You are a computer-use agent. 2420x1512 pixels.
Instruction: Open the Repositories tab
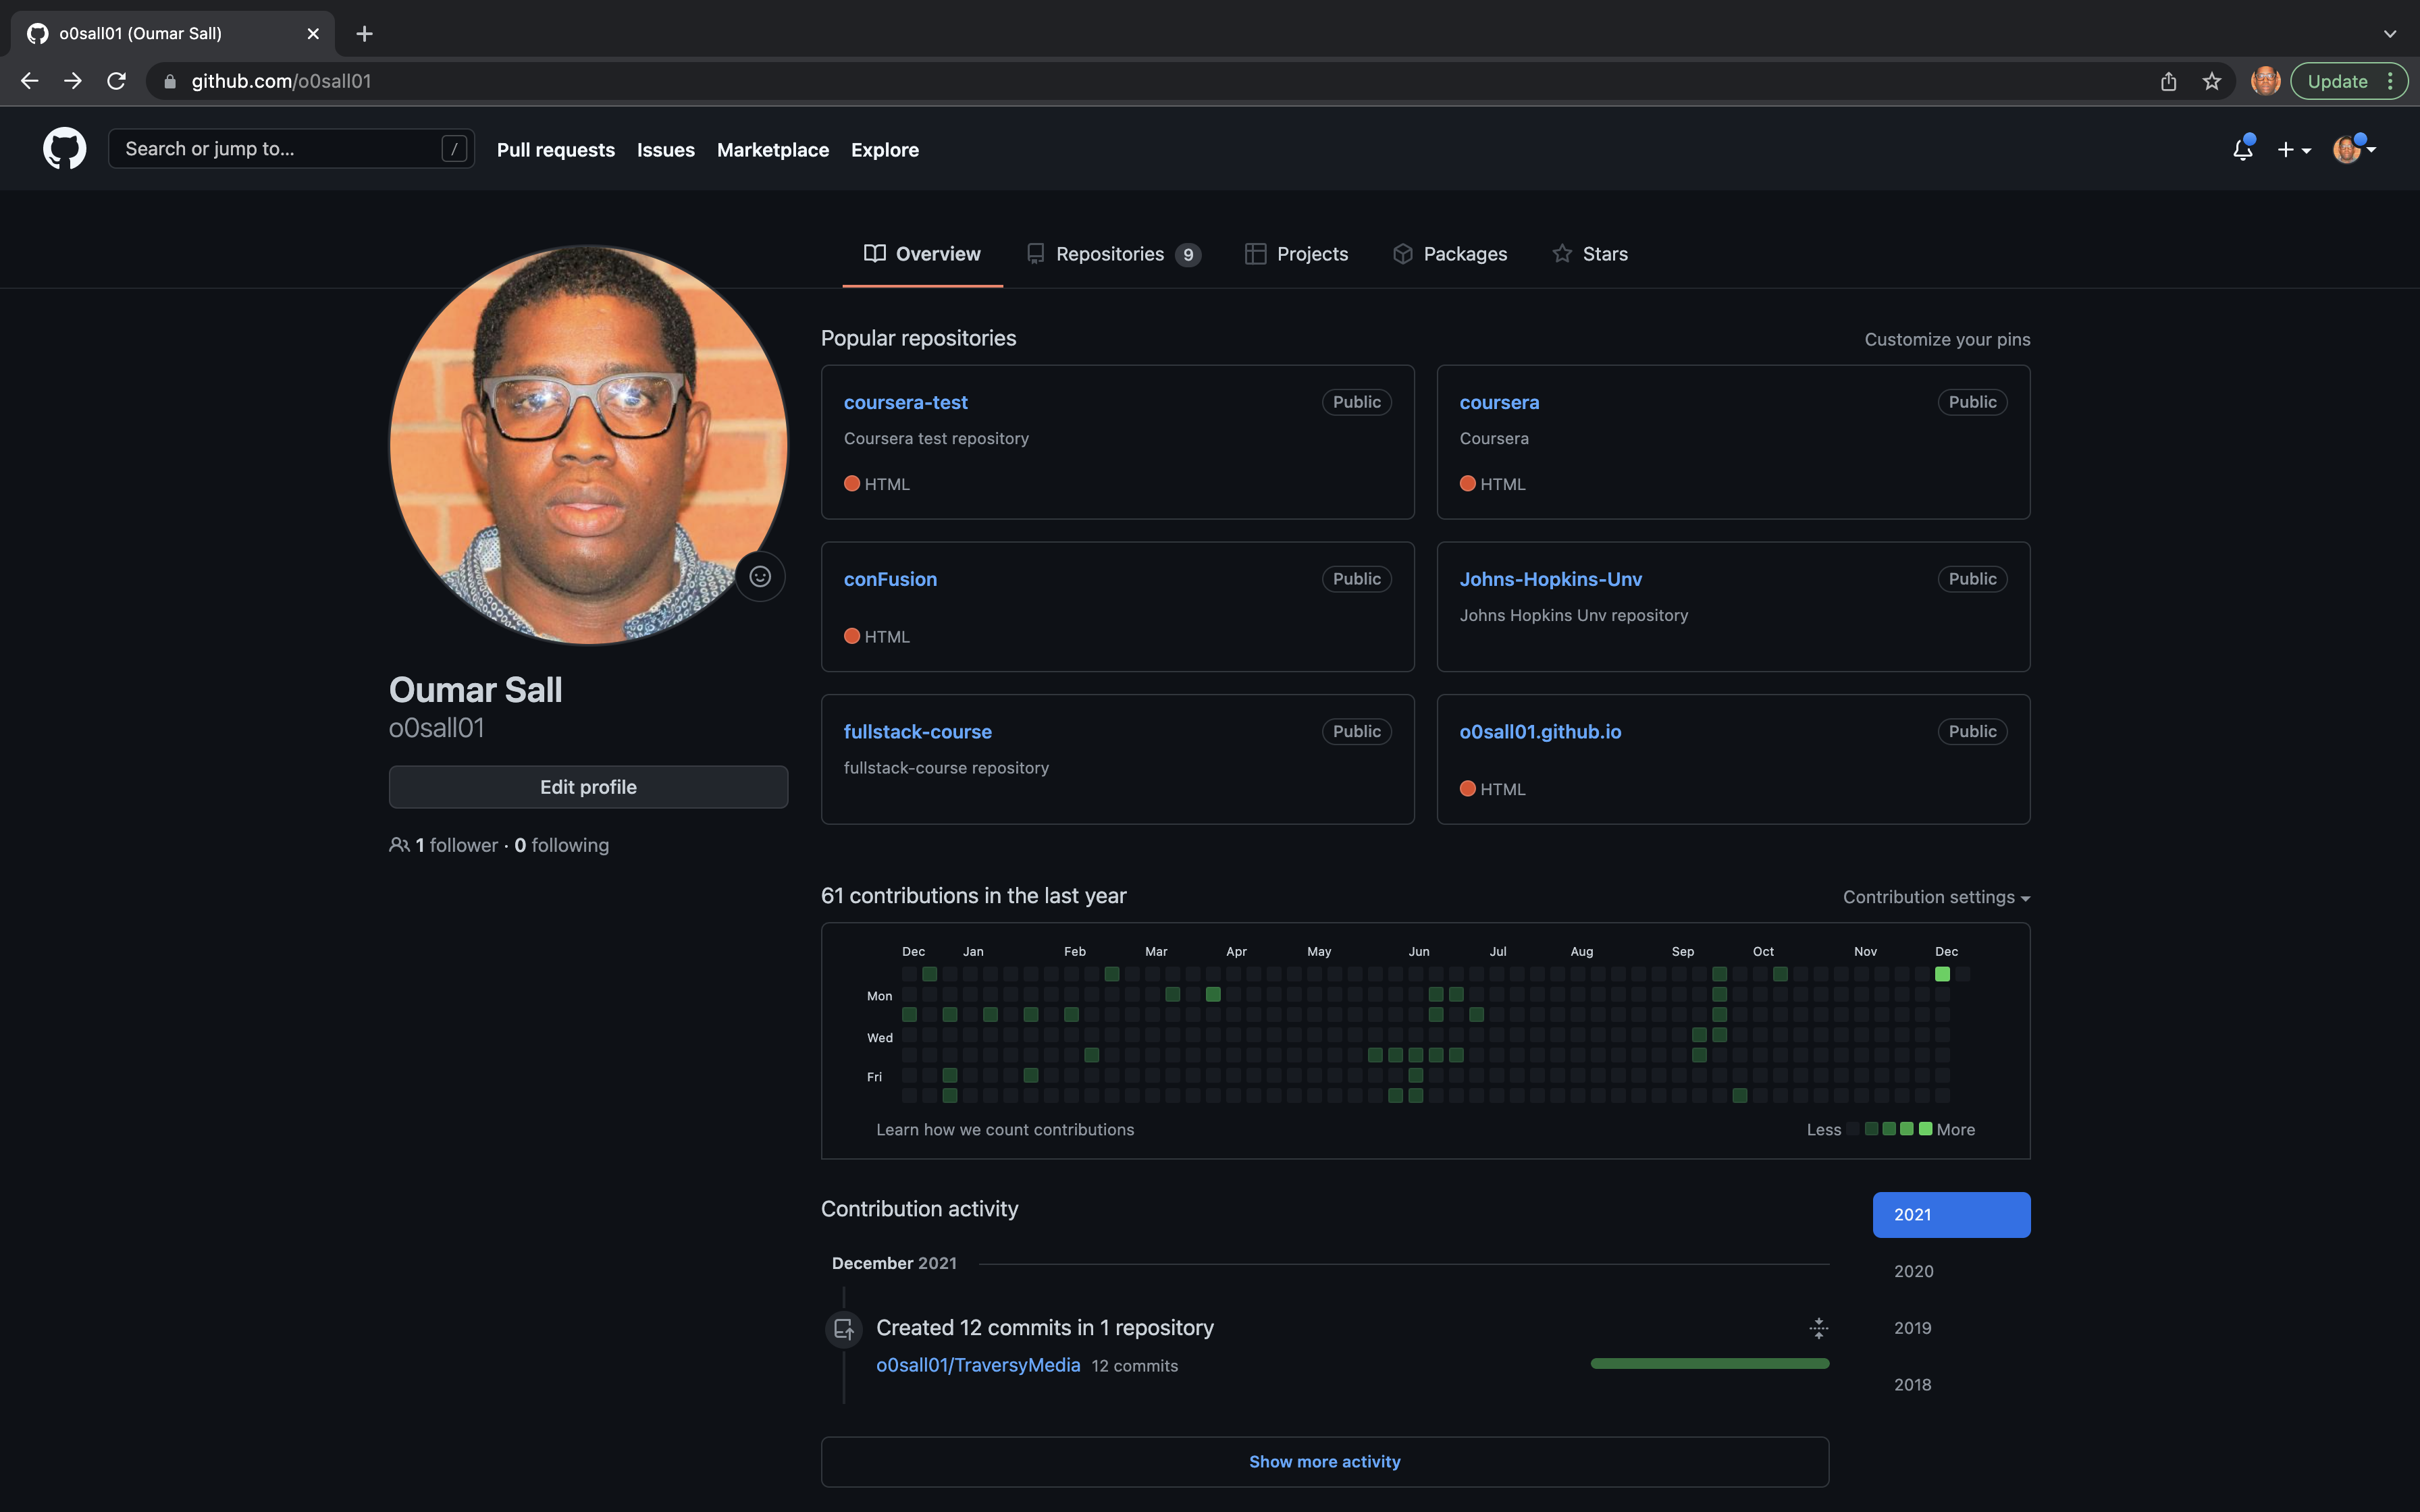coord(1113,254)
